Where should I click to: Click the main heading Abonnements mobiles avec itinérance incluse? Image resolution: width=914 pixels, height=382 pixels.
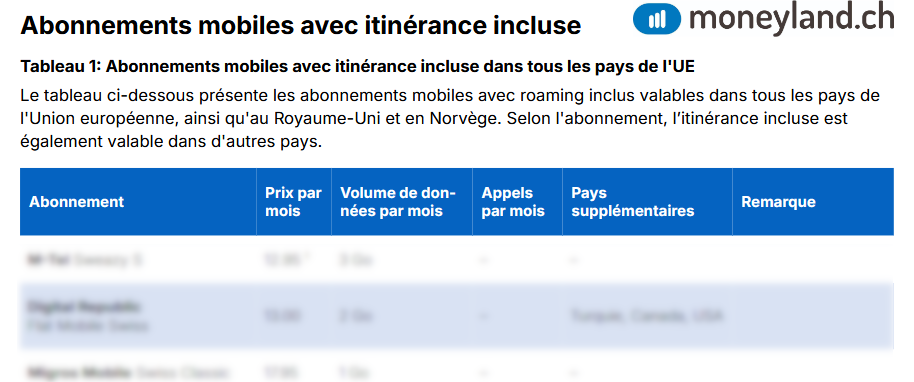pos(301,26)
